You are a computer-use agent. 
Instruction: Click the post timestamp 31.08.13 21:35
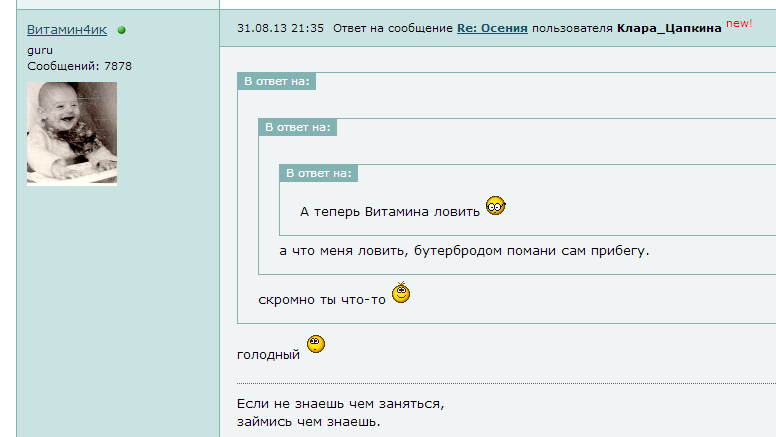point(280,28)
